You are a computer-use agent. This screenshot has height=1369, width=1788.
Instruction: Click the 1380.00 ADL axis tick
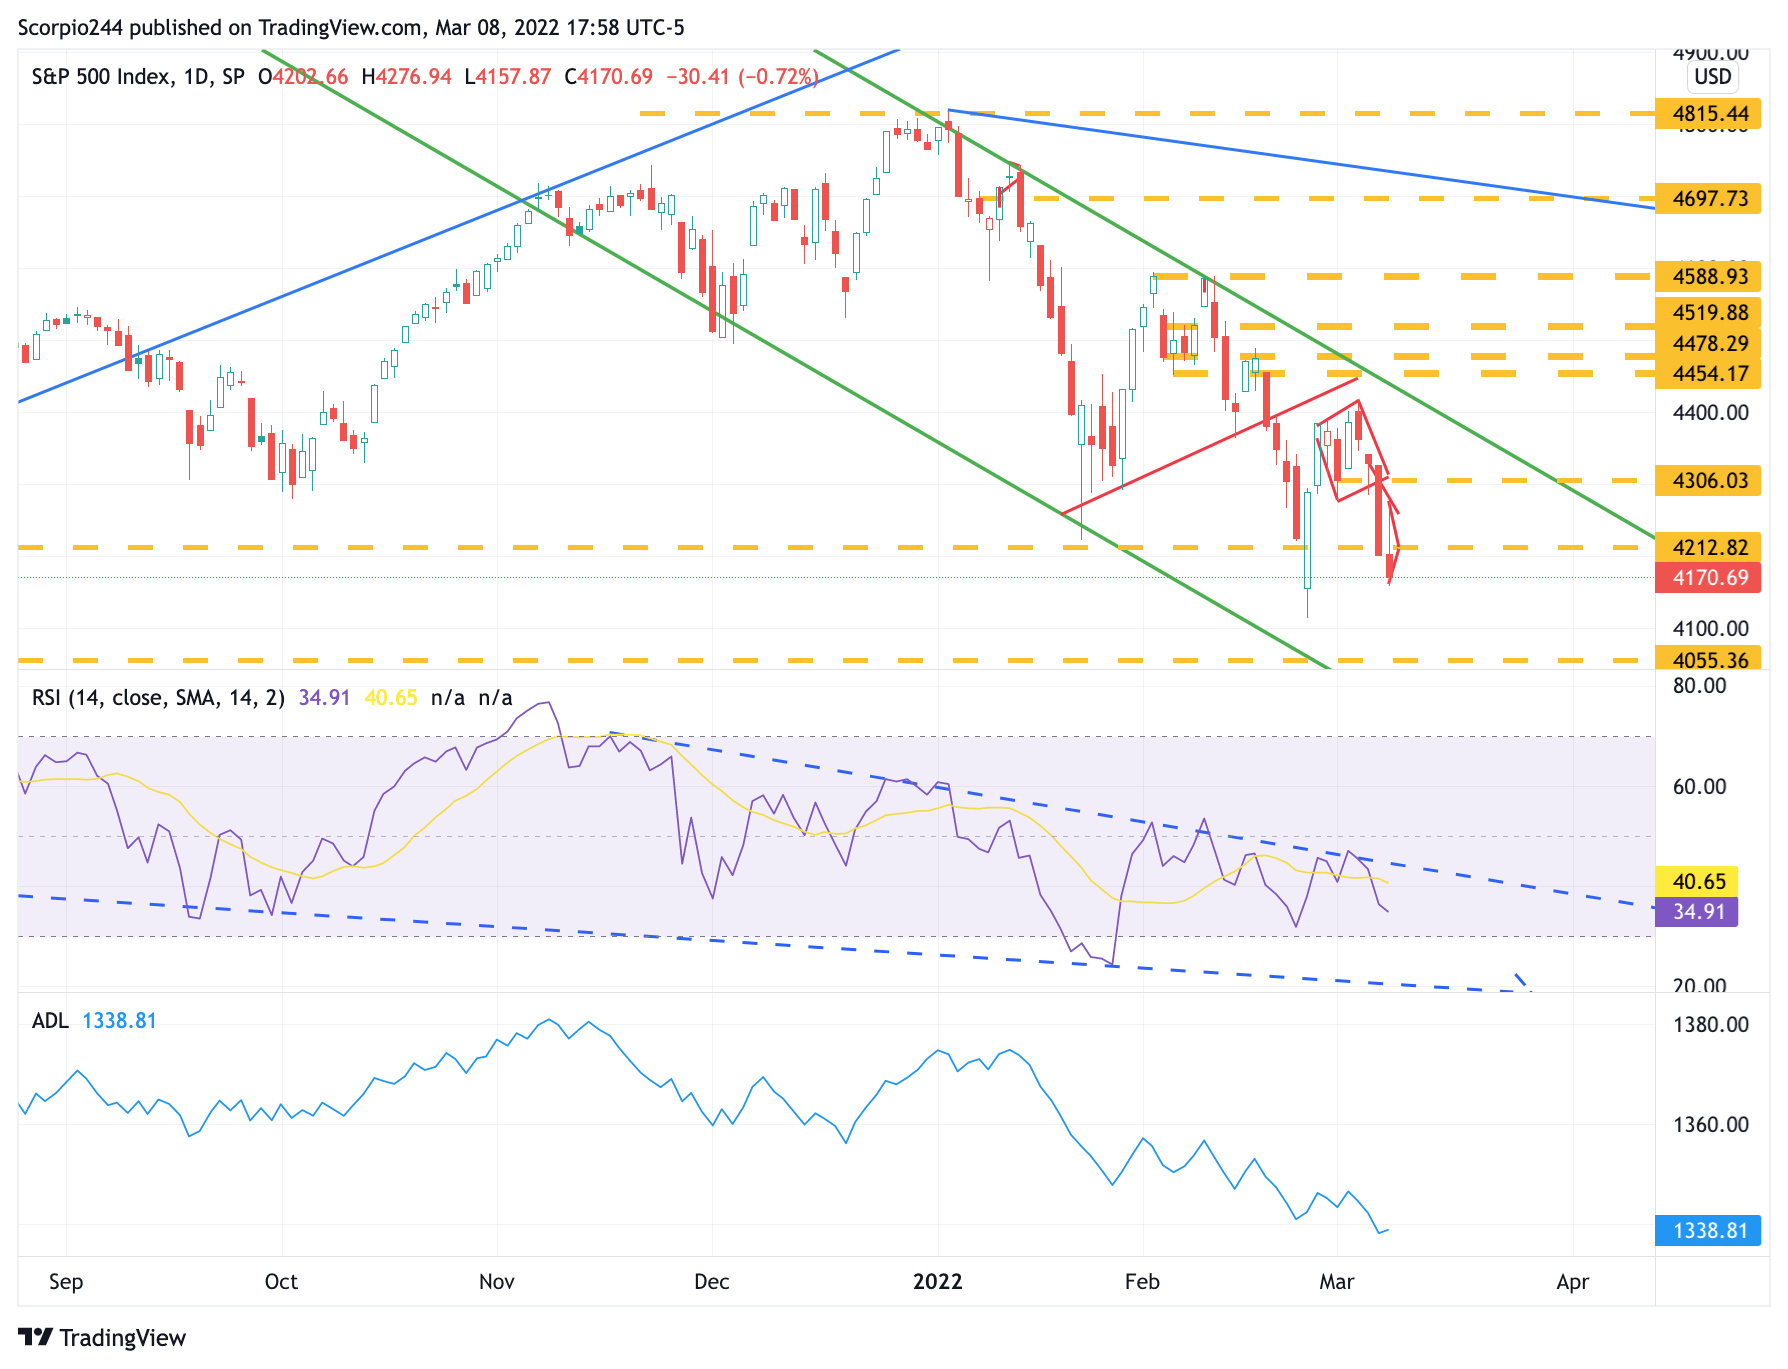click(x=1710, y=1025)
